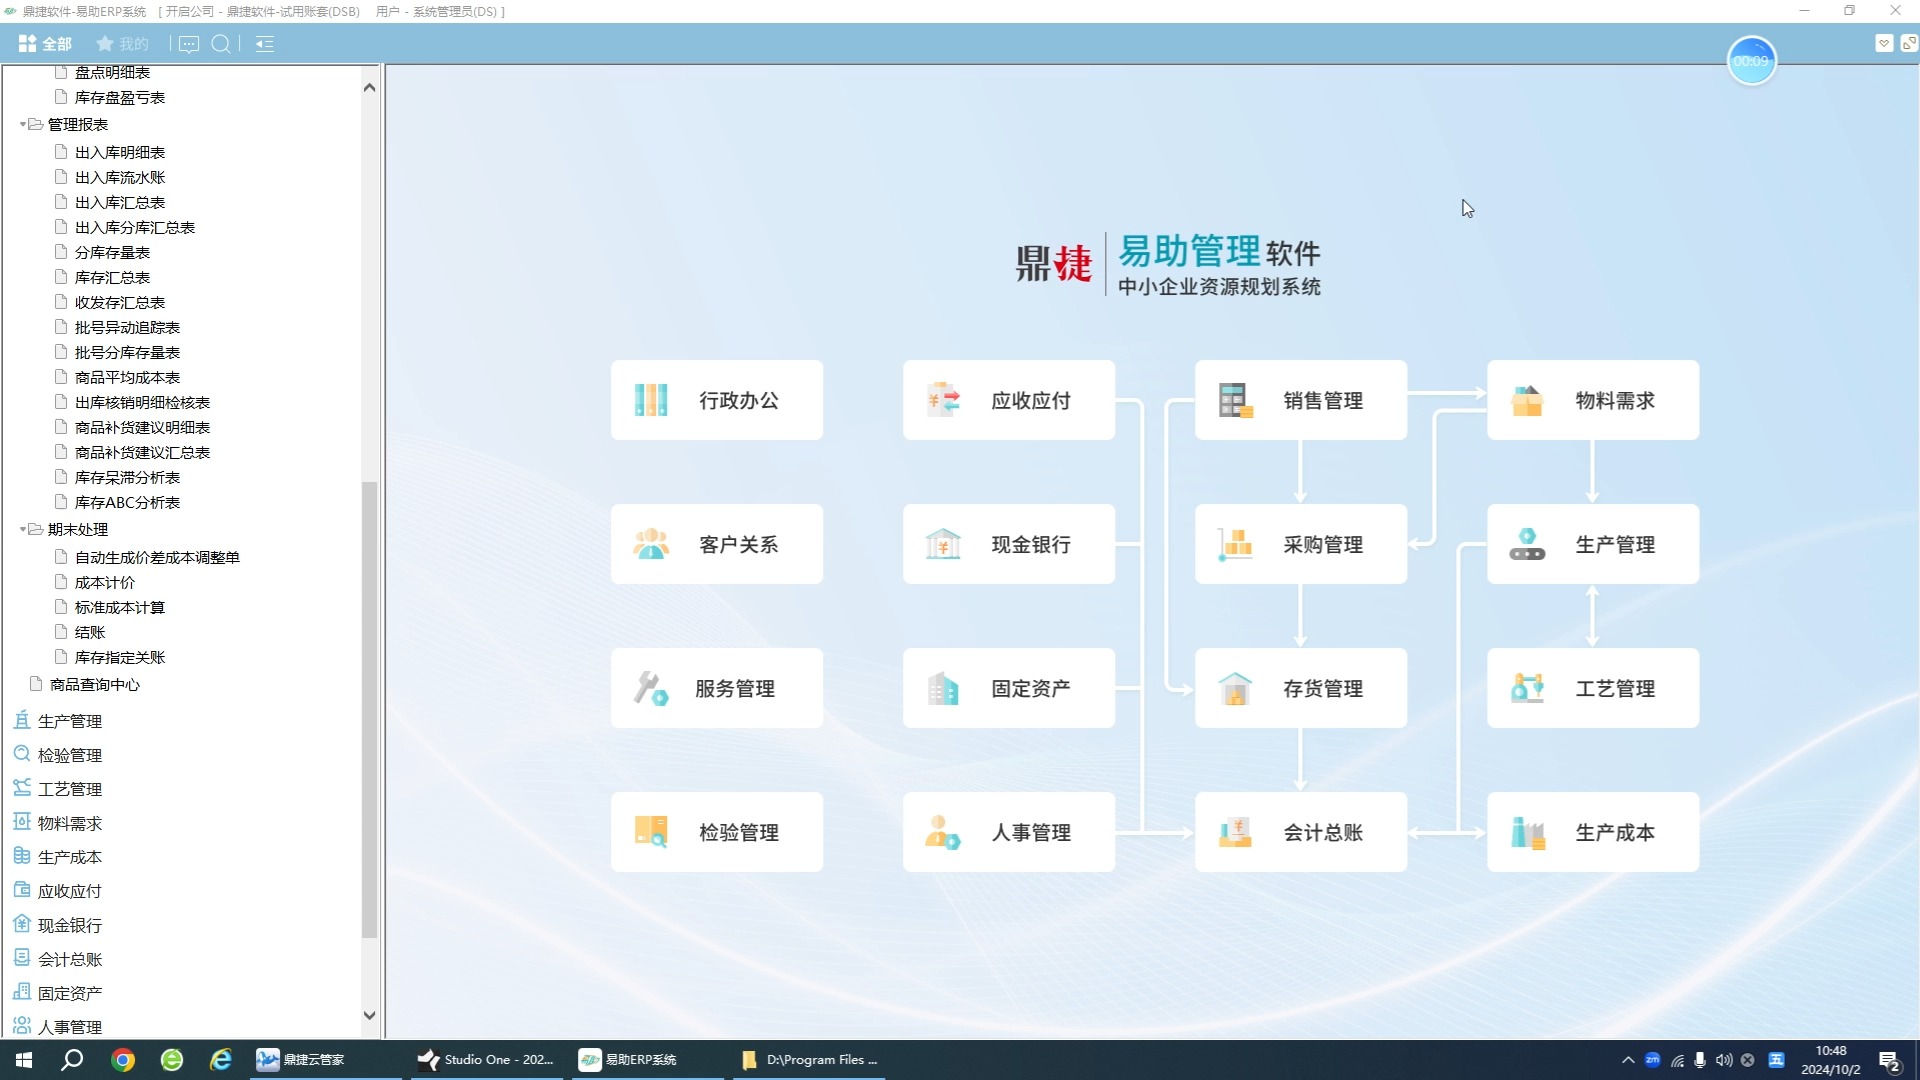Collapse the 管理报表 tree section
Image resolution: width=1920 pixels, height=1080 pixels.
[22, 124]
